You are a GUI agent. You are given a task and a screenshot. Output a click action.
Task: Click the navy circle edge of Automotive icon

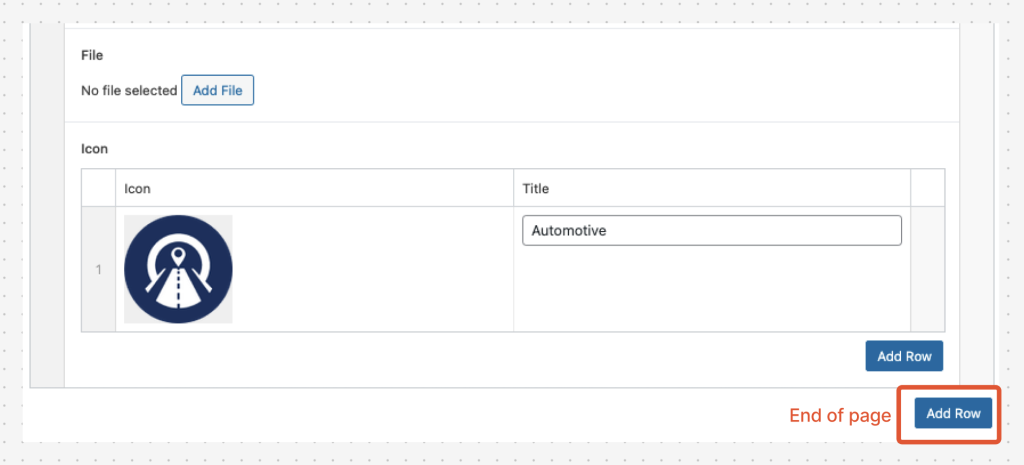point(132,269)
